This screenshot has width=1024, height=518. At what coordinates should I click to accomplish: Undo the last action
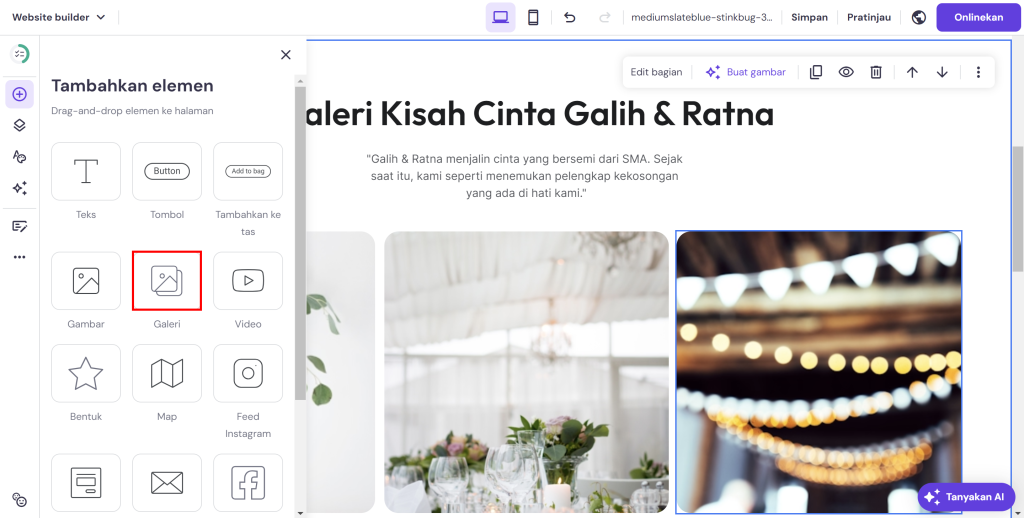tap(569, 18)
